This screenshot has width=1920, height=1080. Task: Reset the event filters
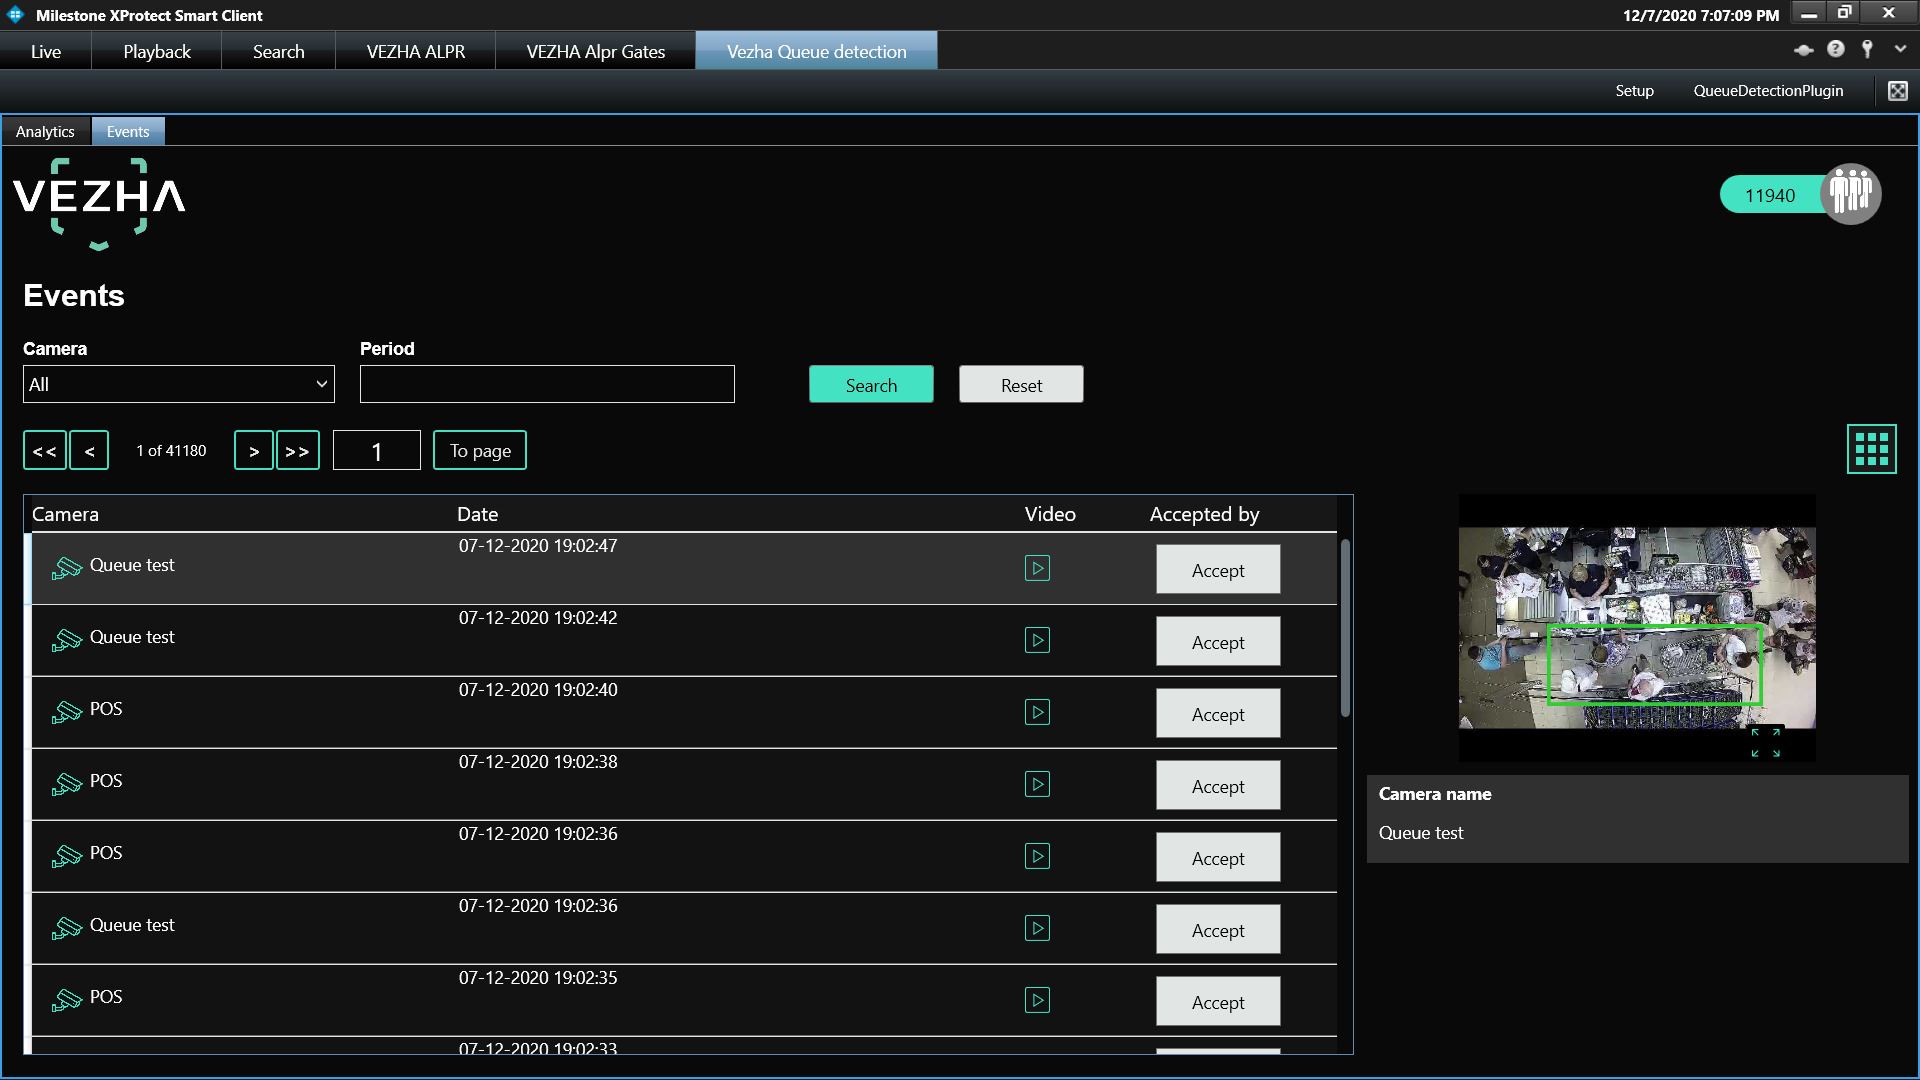click(x=1021, y=384)
